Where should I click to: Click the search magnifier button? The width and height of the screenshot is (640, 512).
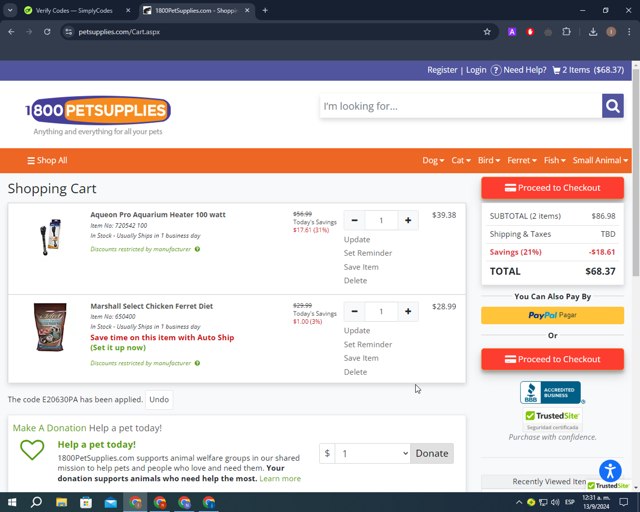[x=612, y=106]
